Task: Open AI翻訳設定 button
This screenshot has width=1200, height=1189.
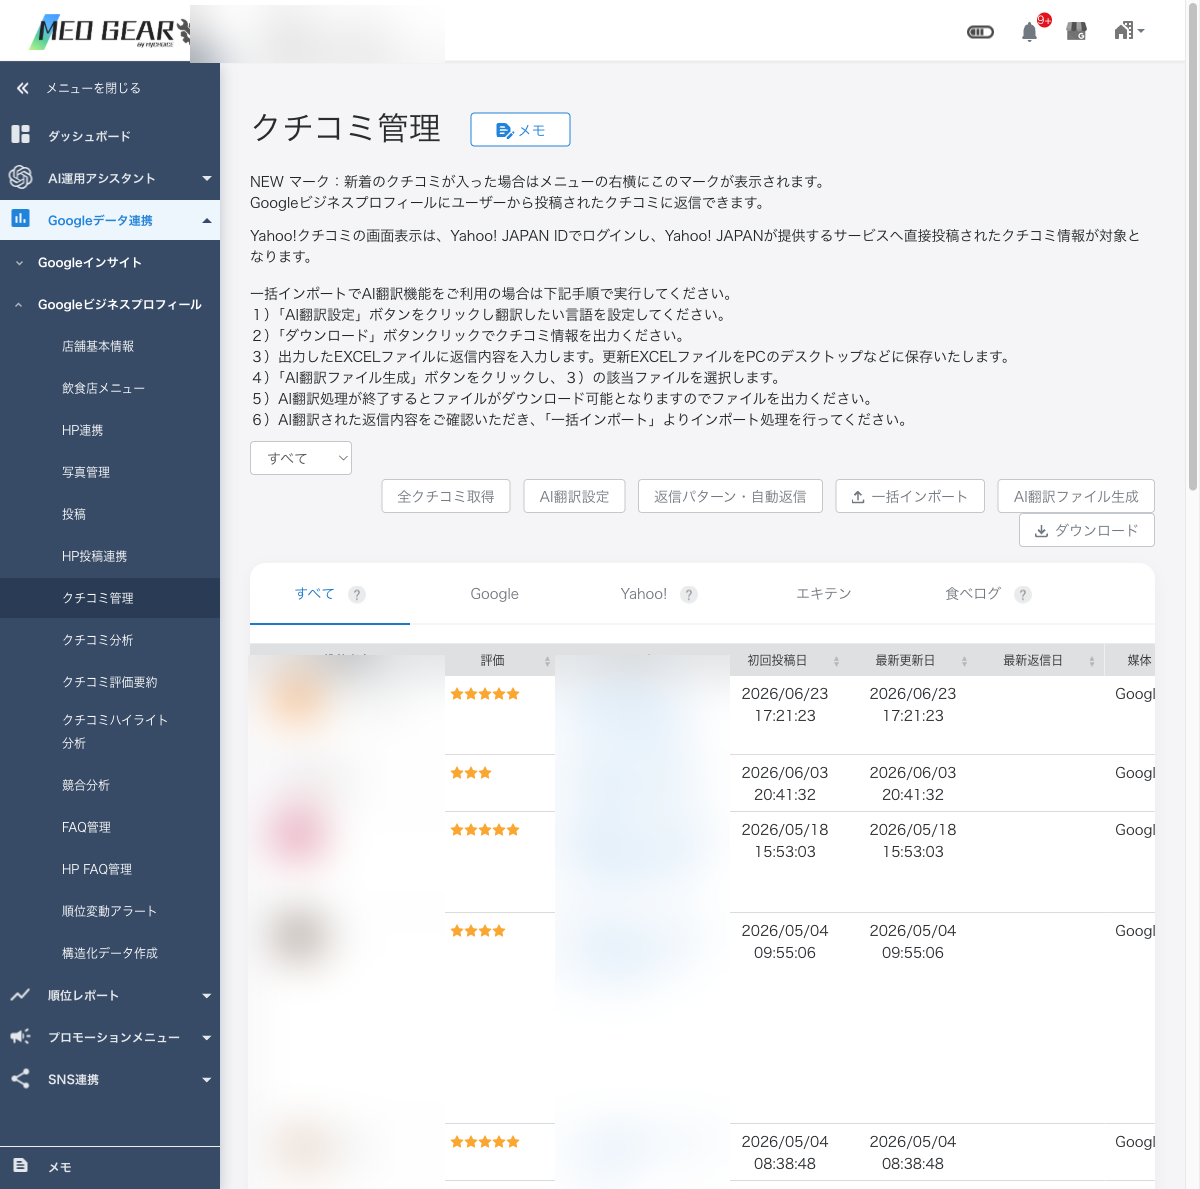Action: pos(574,496)
